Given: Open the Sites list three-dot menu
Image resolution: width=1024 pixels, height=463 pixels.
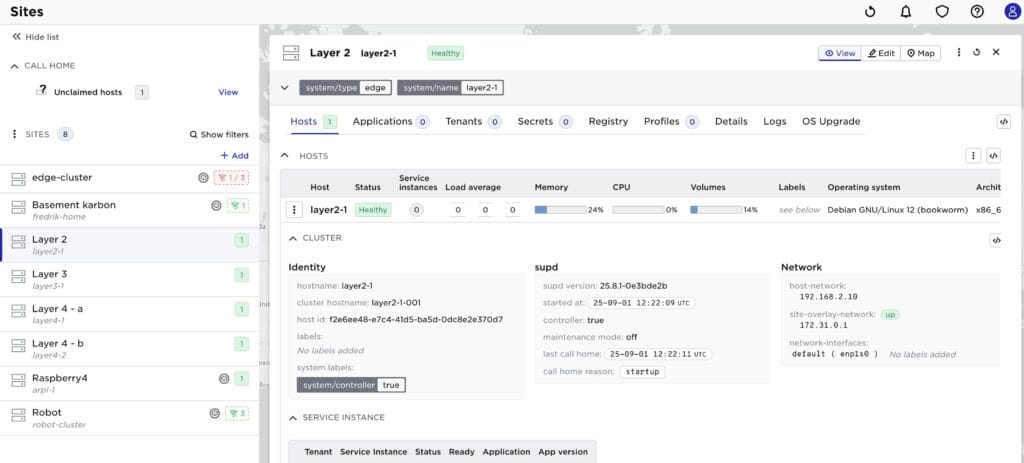Looking at the screenshot, I should tap(14, 134).
